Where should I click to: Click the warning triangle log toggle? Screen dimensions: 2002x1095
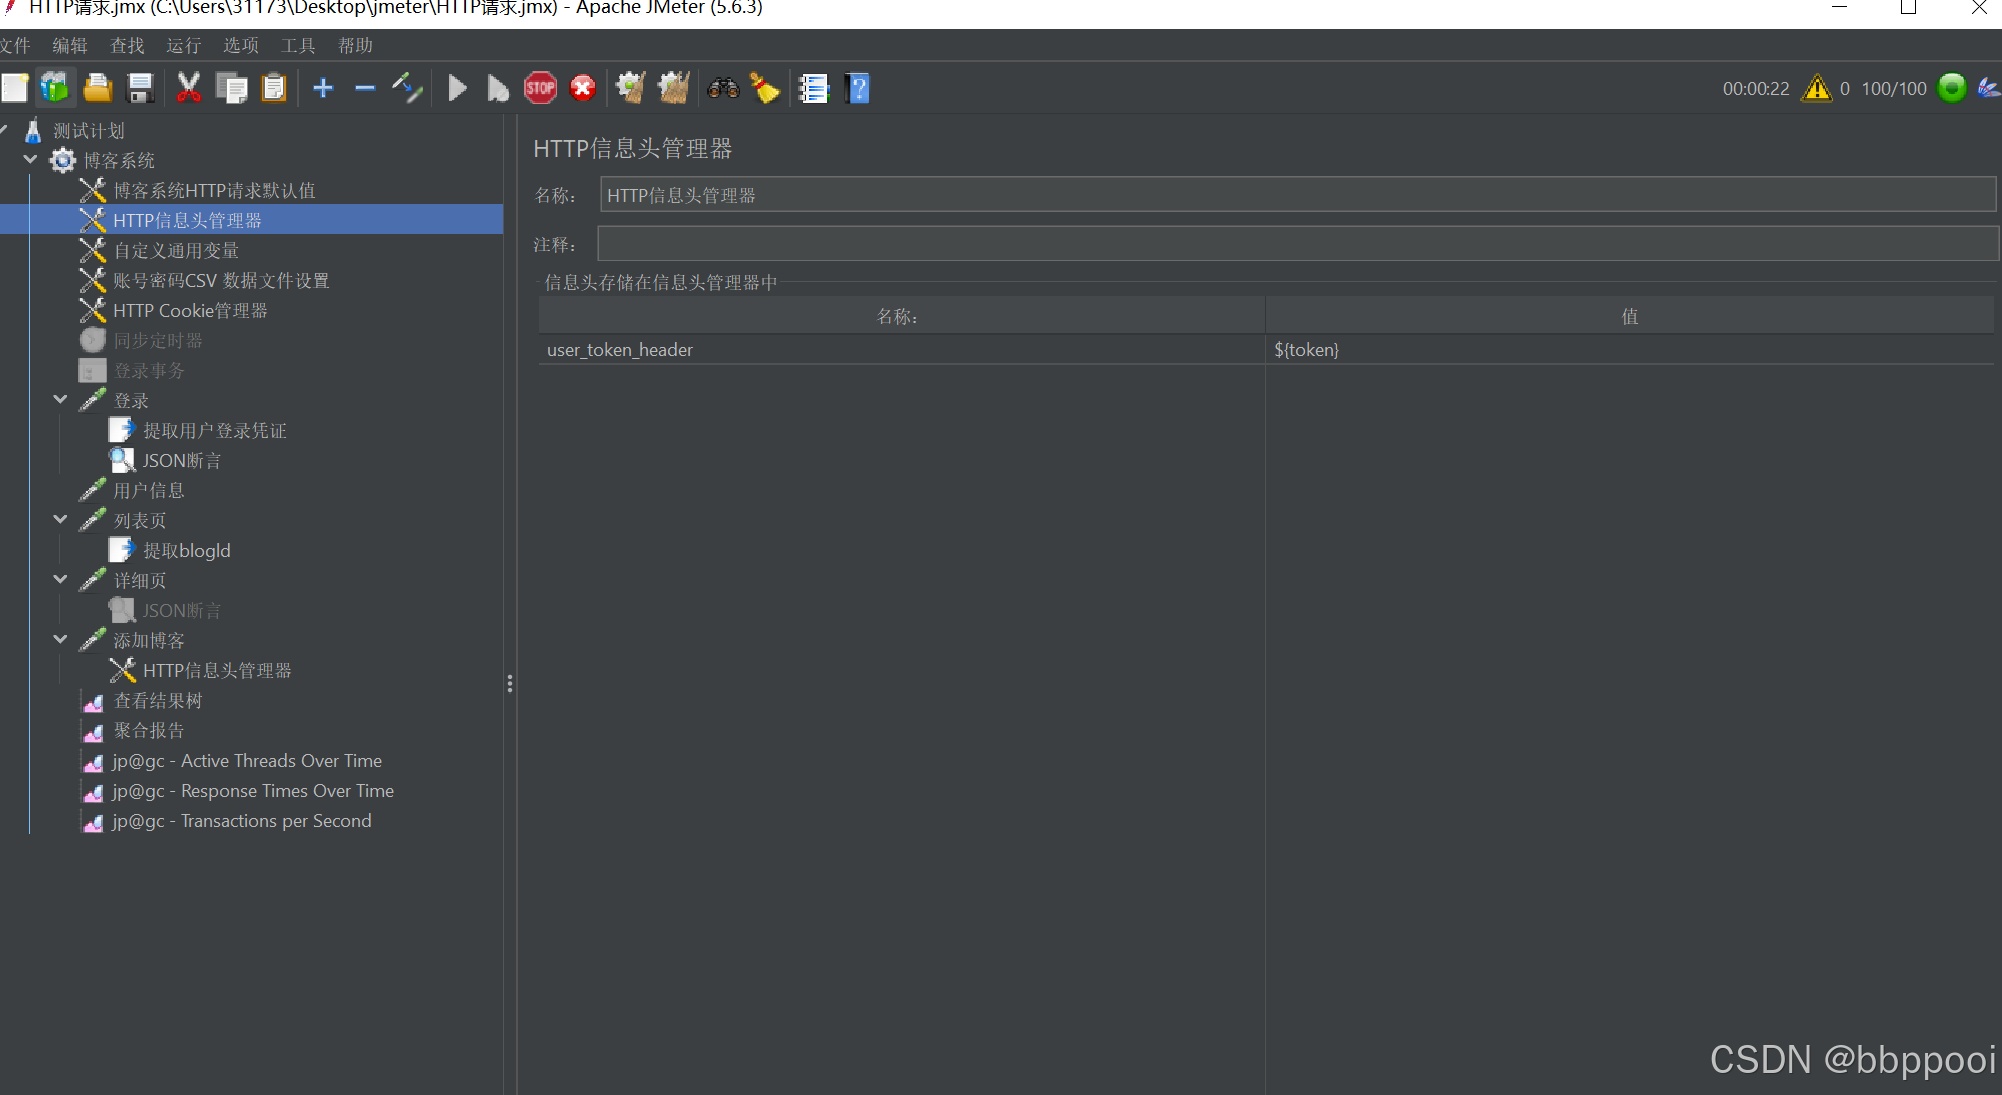(x=1816, y=88)
